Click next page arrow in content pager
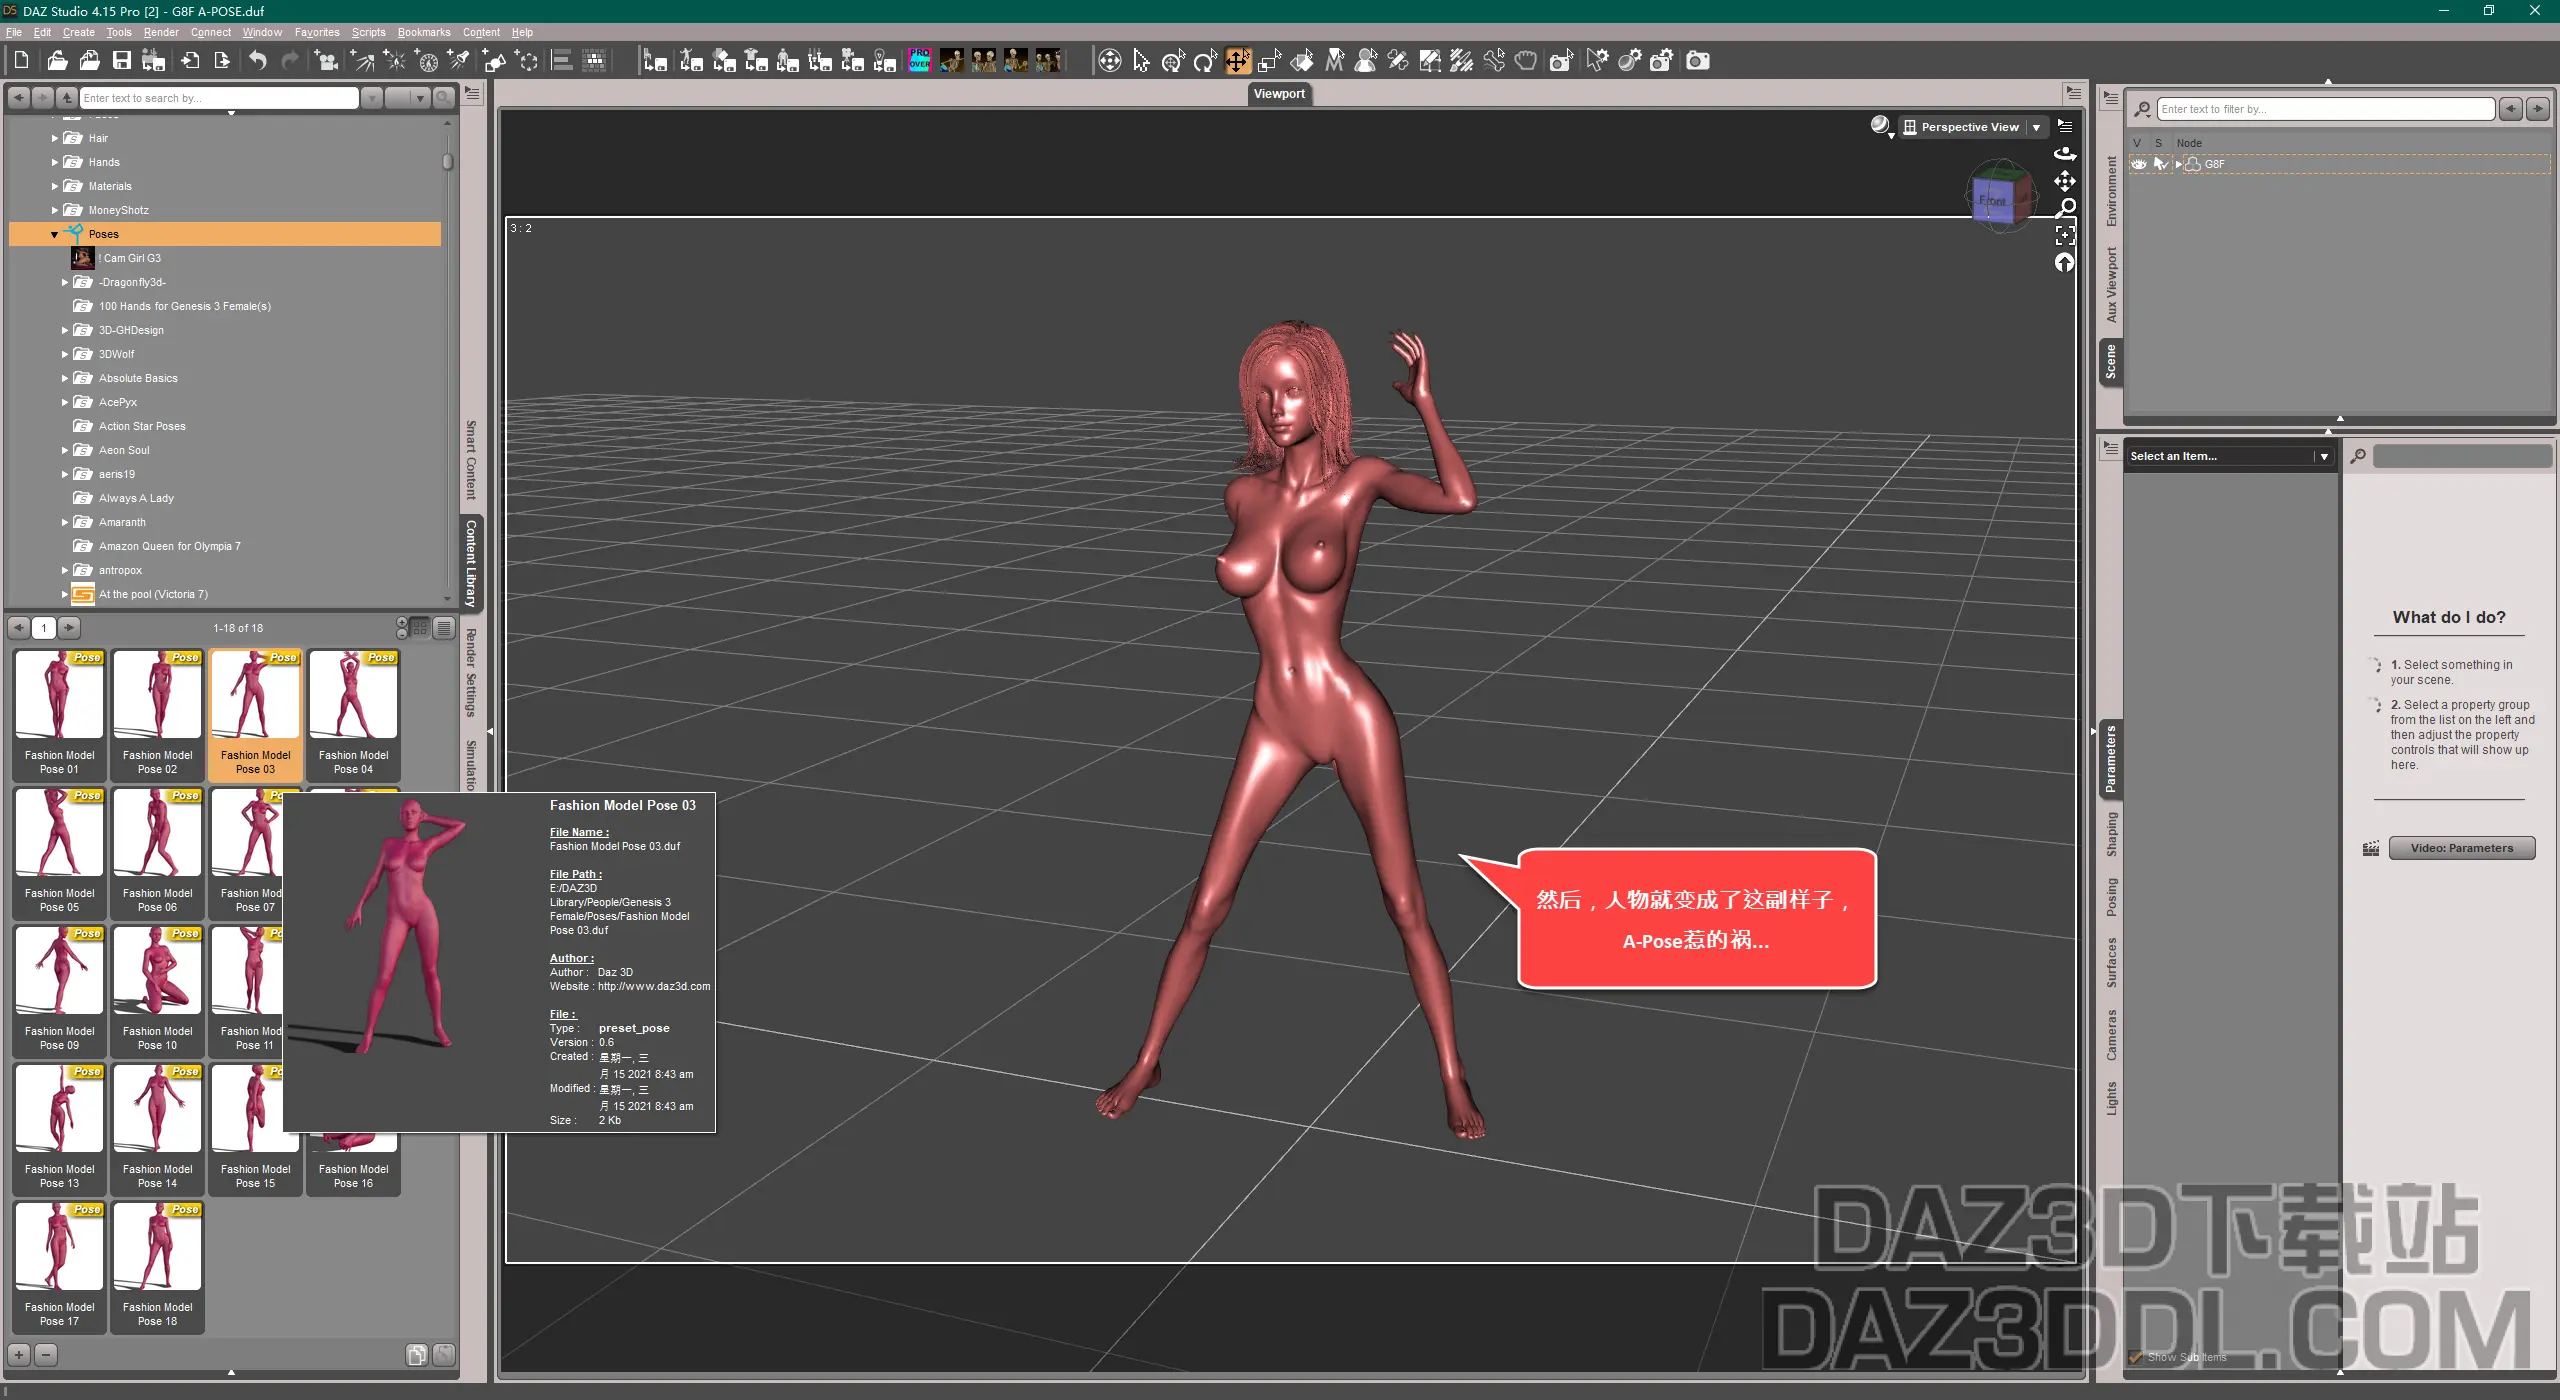Screen dimensions: 2560x1400 coord(69,628)
